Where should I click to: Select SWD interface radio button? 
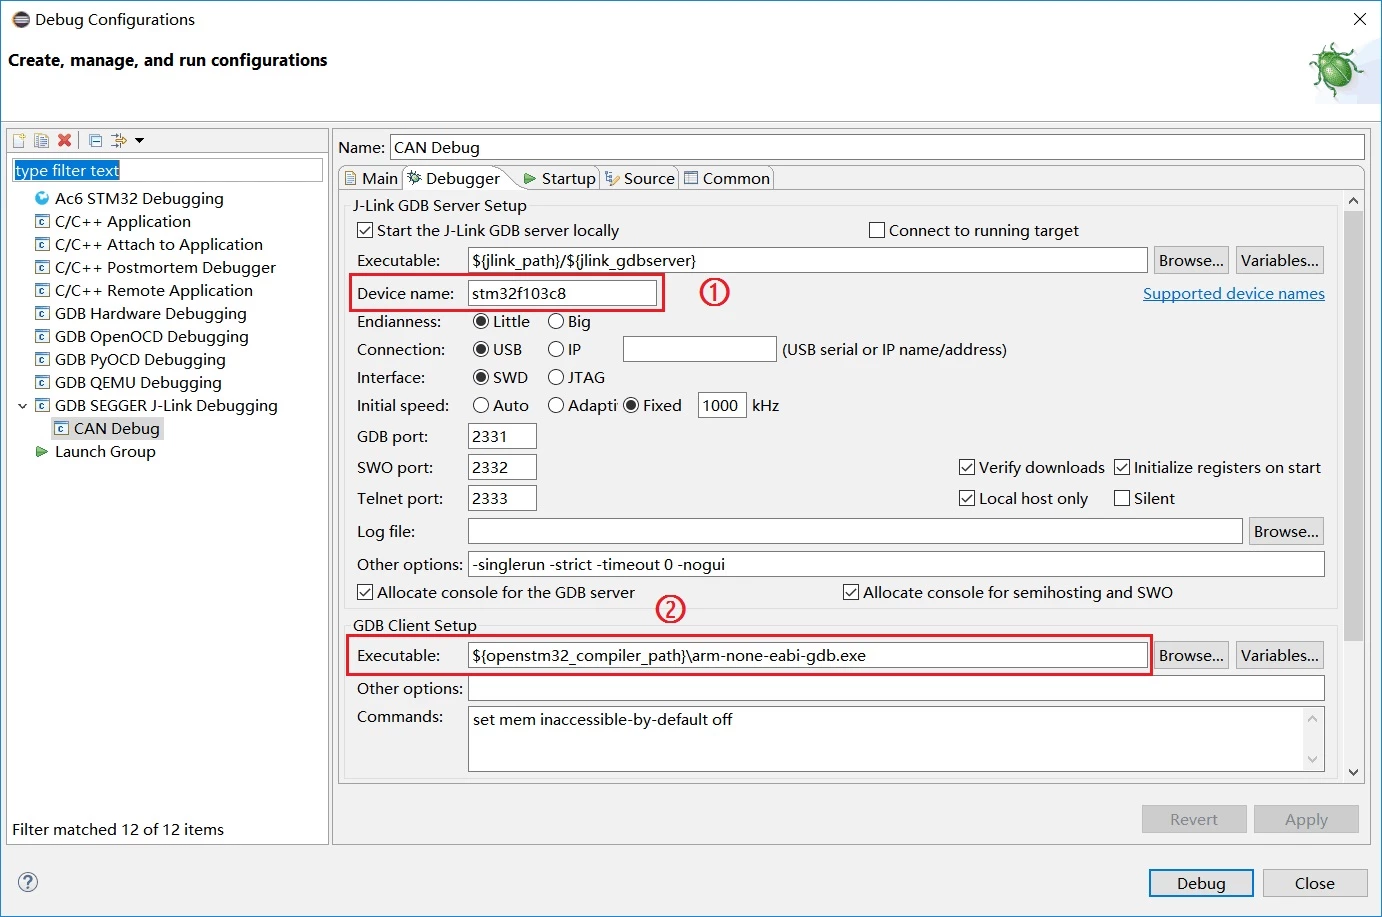(481, 377)
